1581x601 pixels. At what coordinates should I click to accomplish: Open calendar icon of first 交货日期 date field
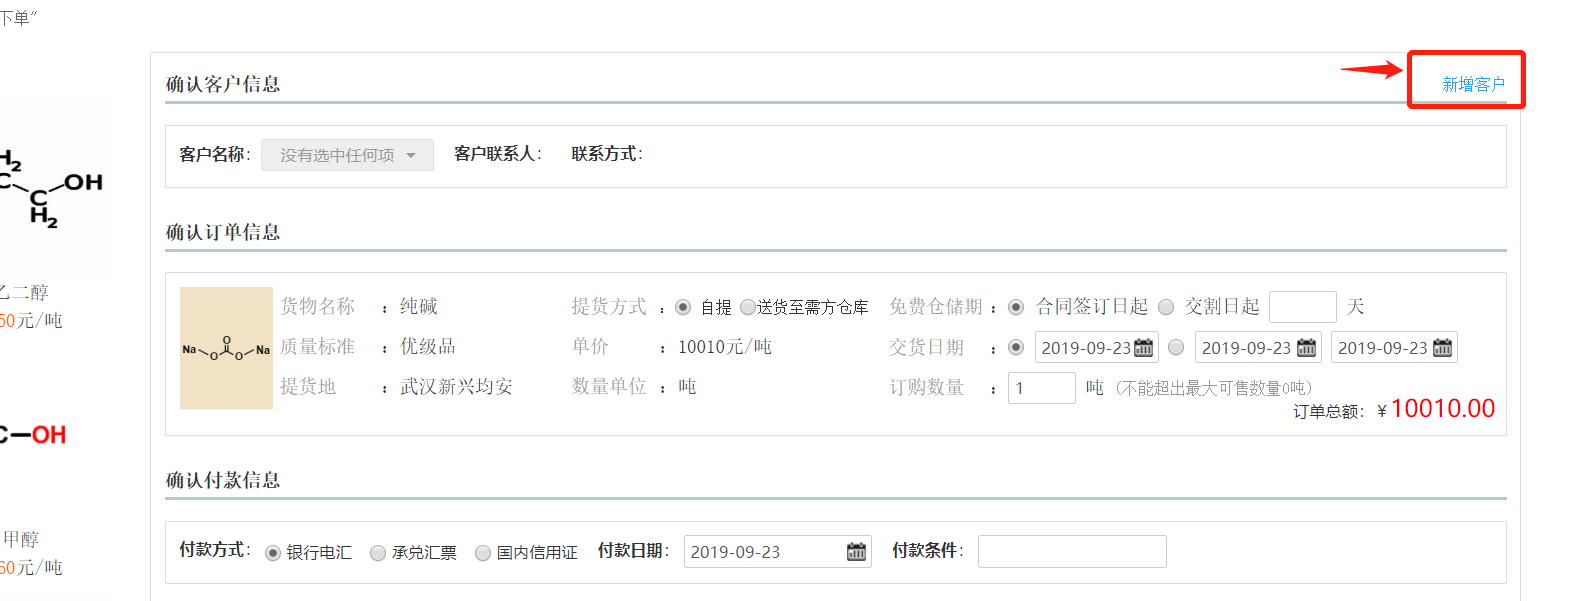pos(1143,348)
